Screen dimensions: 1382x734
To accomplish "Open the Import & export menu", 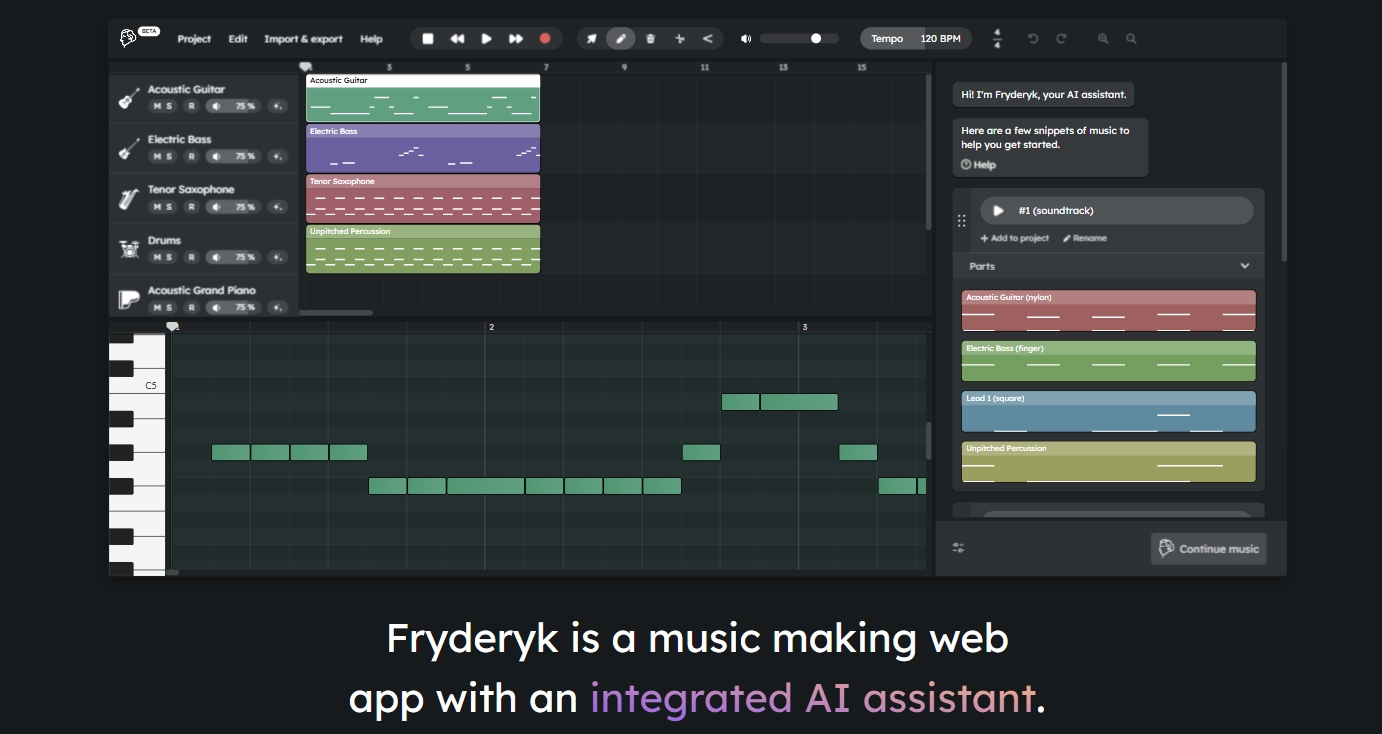I will [x=303, y=39].
